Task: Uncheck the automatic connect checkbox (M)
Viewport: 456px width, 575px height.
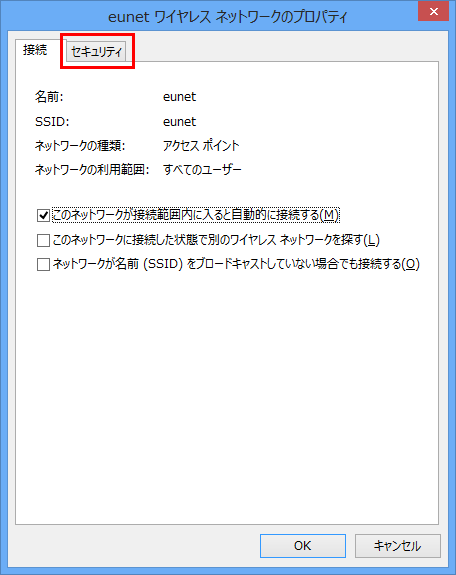Action: point(43,215)
